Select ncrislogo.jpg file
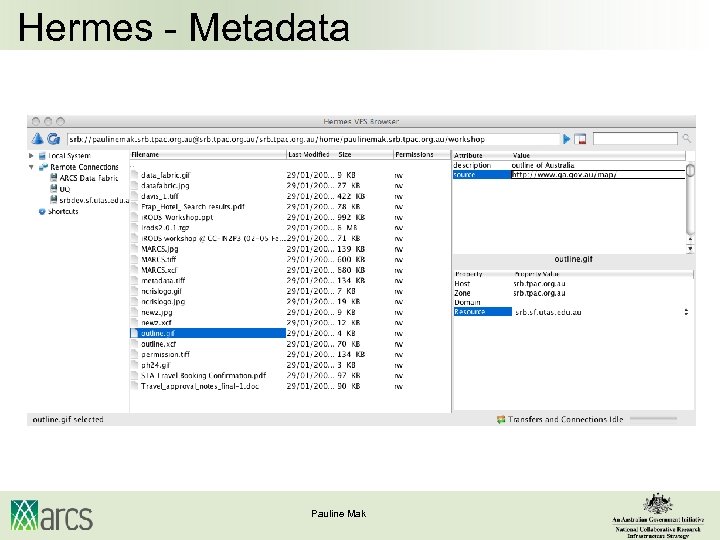The image size is (720, 540). click(x=163, y=302)
